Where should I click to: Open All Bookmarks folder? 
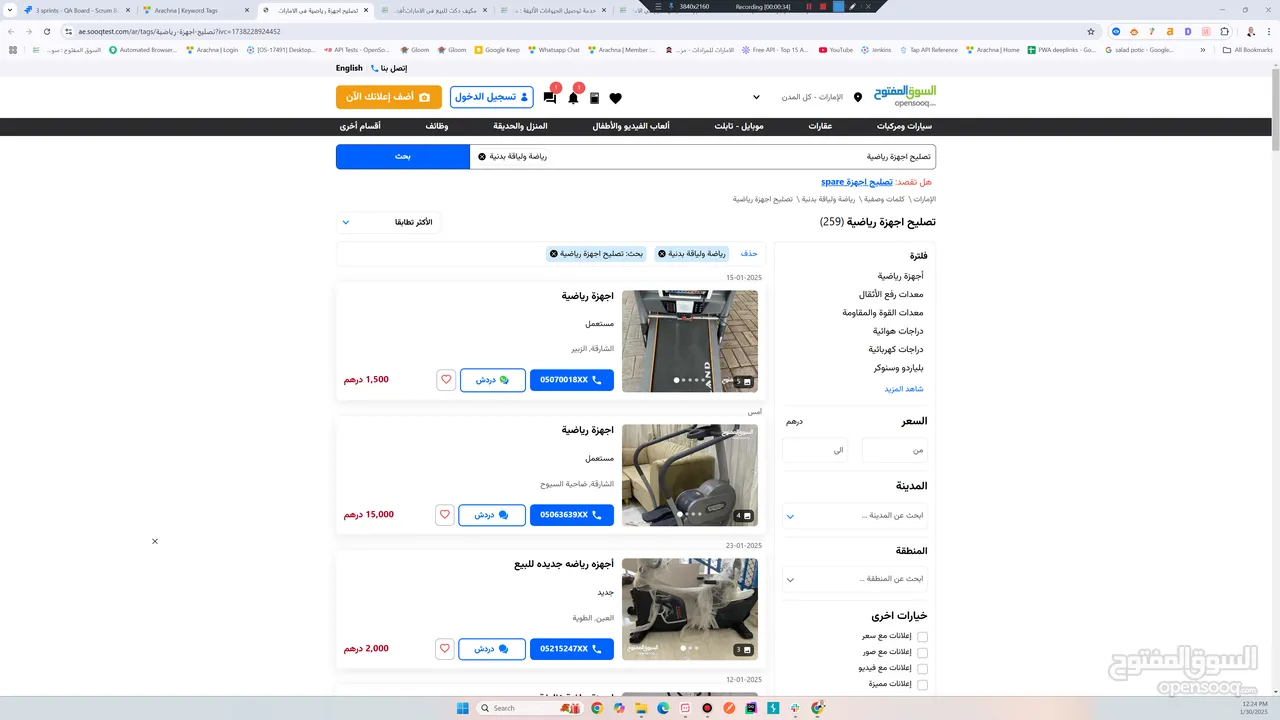tap(1247, 49)
